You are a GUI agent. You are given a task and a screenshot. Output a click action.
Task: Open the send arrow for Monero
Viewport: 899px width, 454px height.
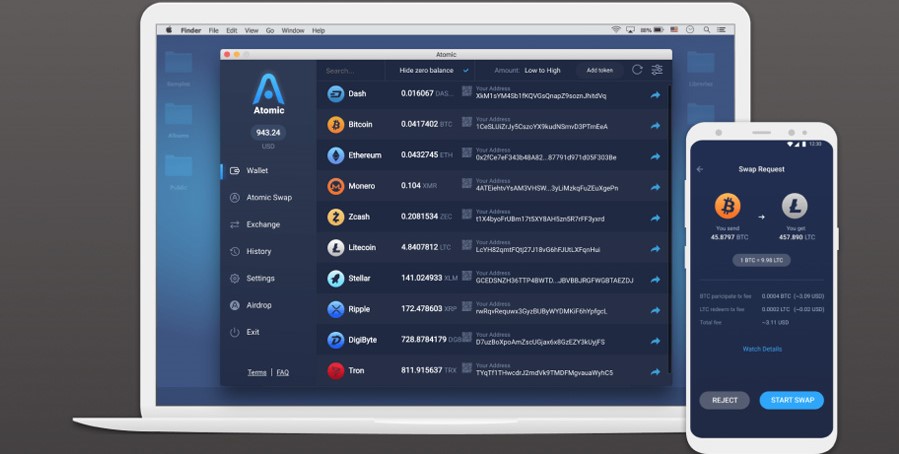click(x=655, y=187)
